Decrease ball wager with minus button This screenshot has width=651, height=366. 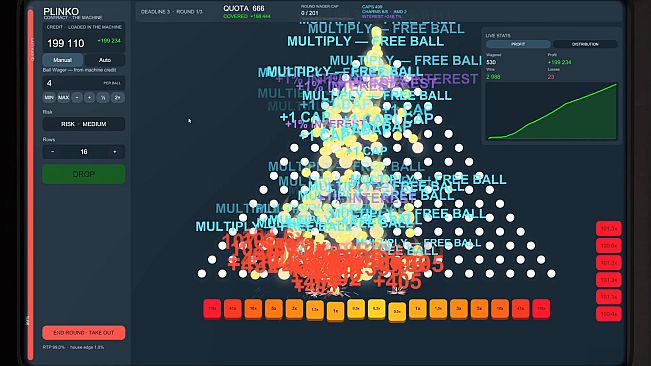click(77, 98)
